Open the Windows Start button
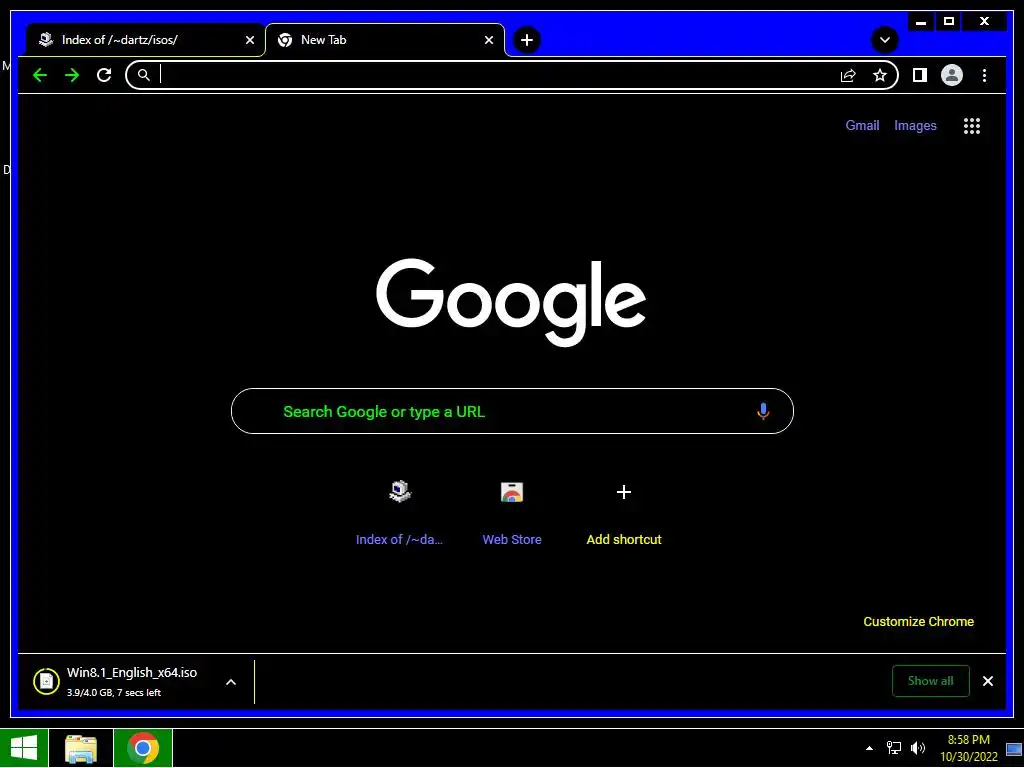Viewport: 1024px width, 768px height. click(24, 748)
